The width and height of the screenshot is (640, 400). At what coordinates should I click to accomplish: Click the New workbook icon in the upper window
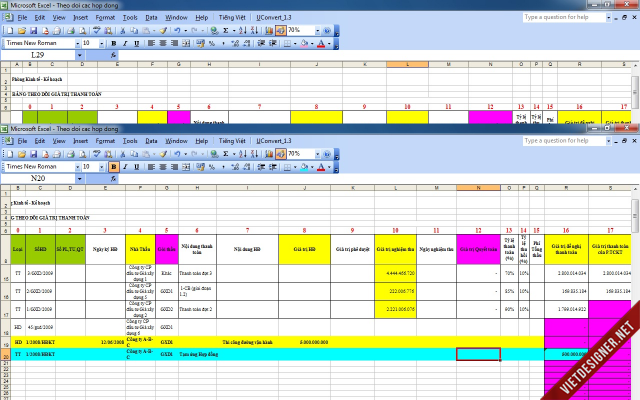pos(9,30)
